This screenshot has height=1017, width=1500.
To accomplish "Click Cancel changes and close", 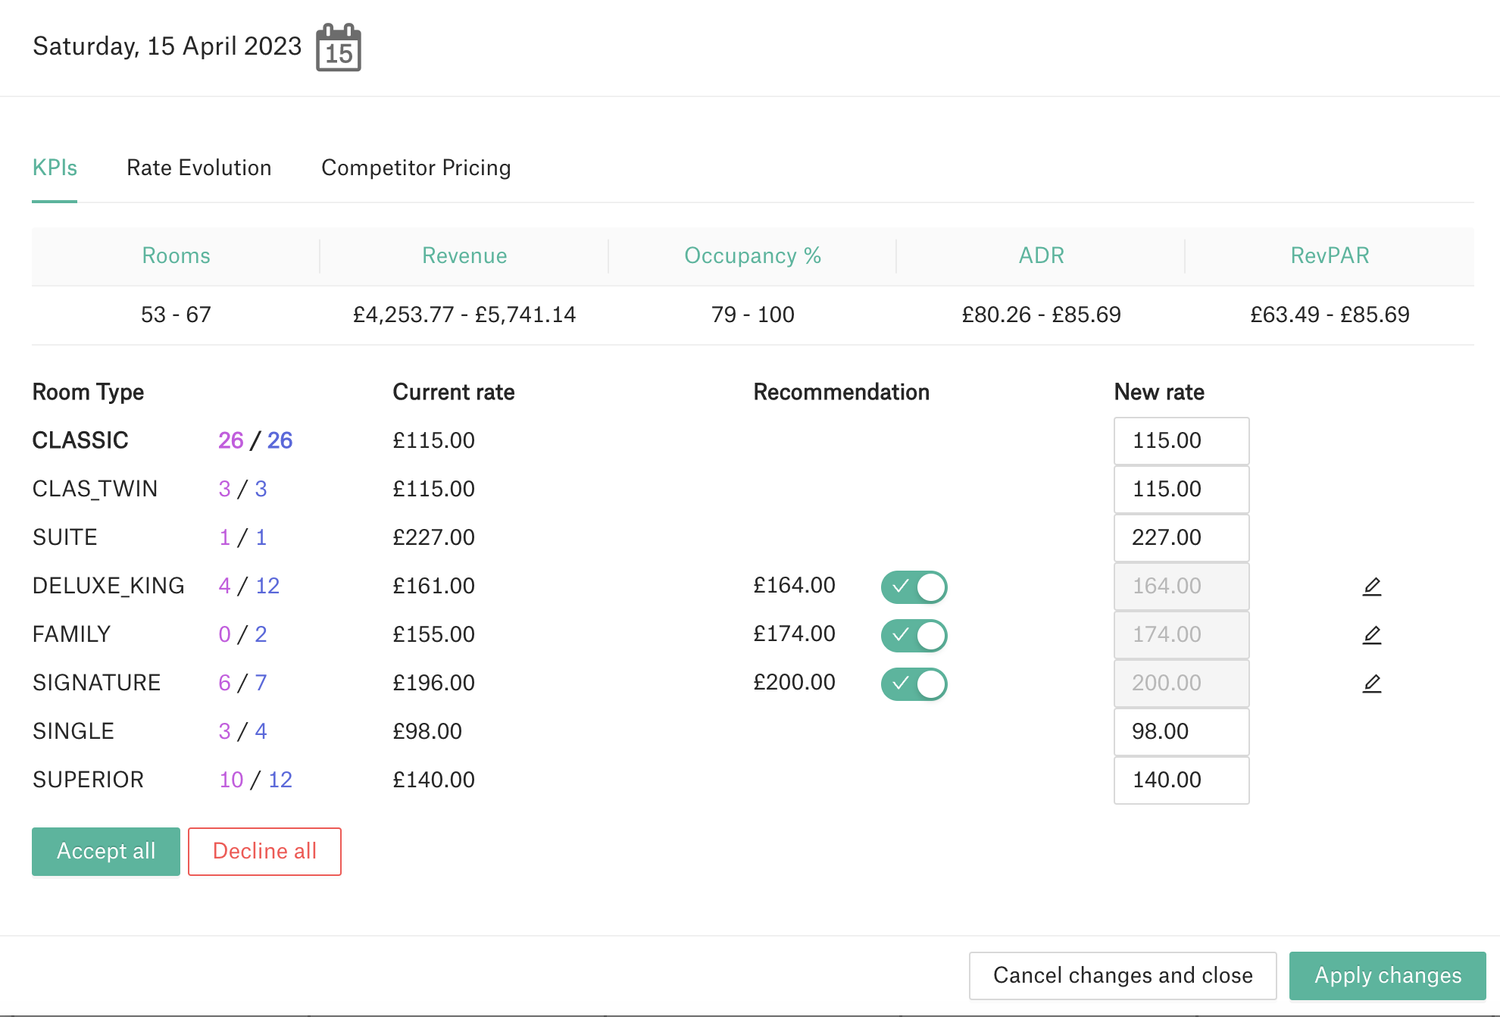I will 1122,975.
